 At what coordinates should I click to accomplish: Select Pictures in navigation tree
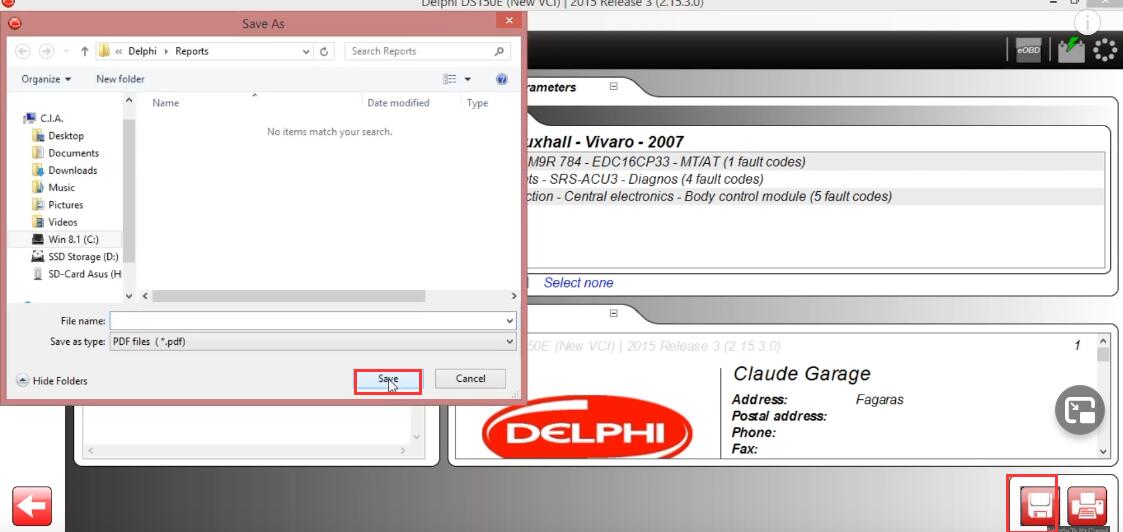(x=58, y=205)
